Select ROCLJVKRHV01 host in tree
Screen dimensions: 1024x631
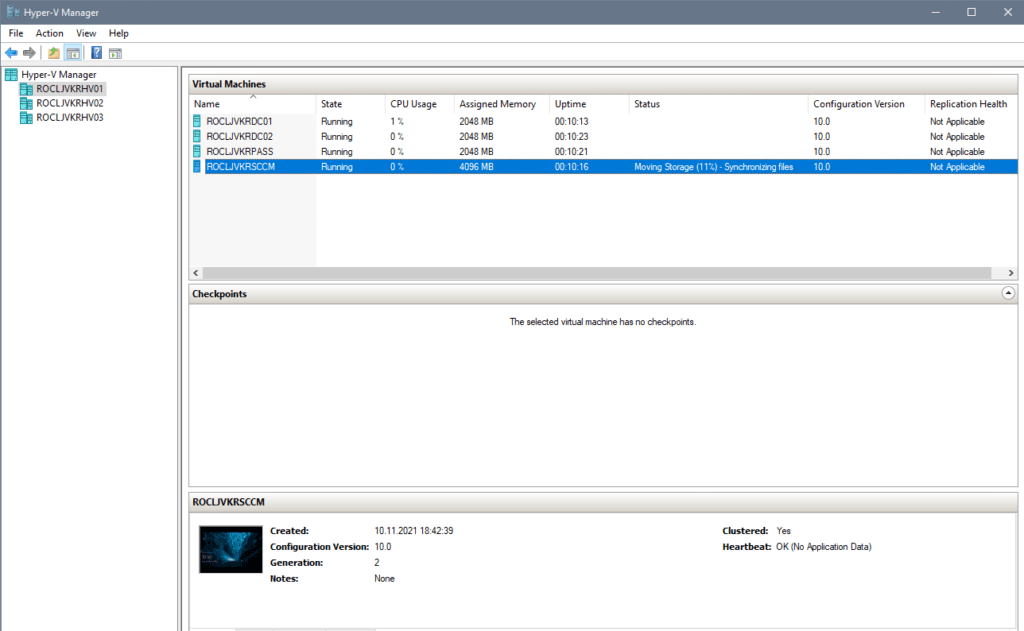tap(69, 89)
